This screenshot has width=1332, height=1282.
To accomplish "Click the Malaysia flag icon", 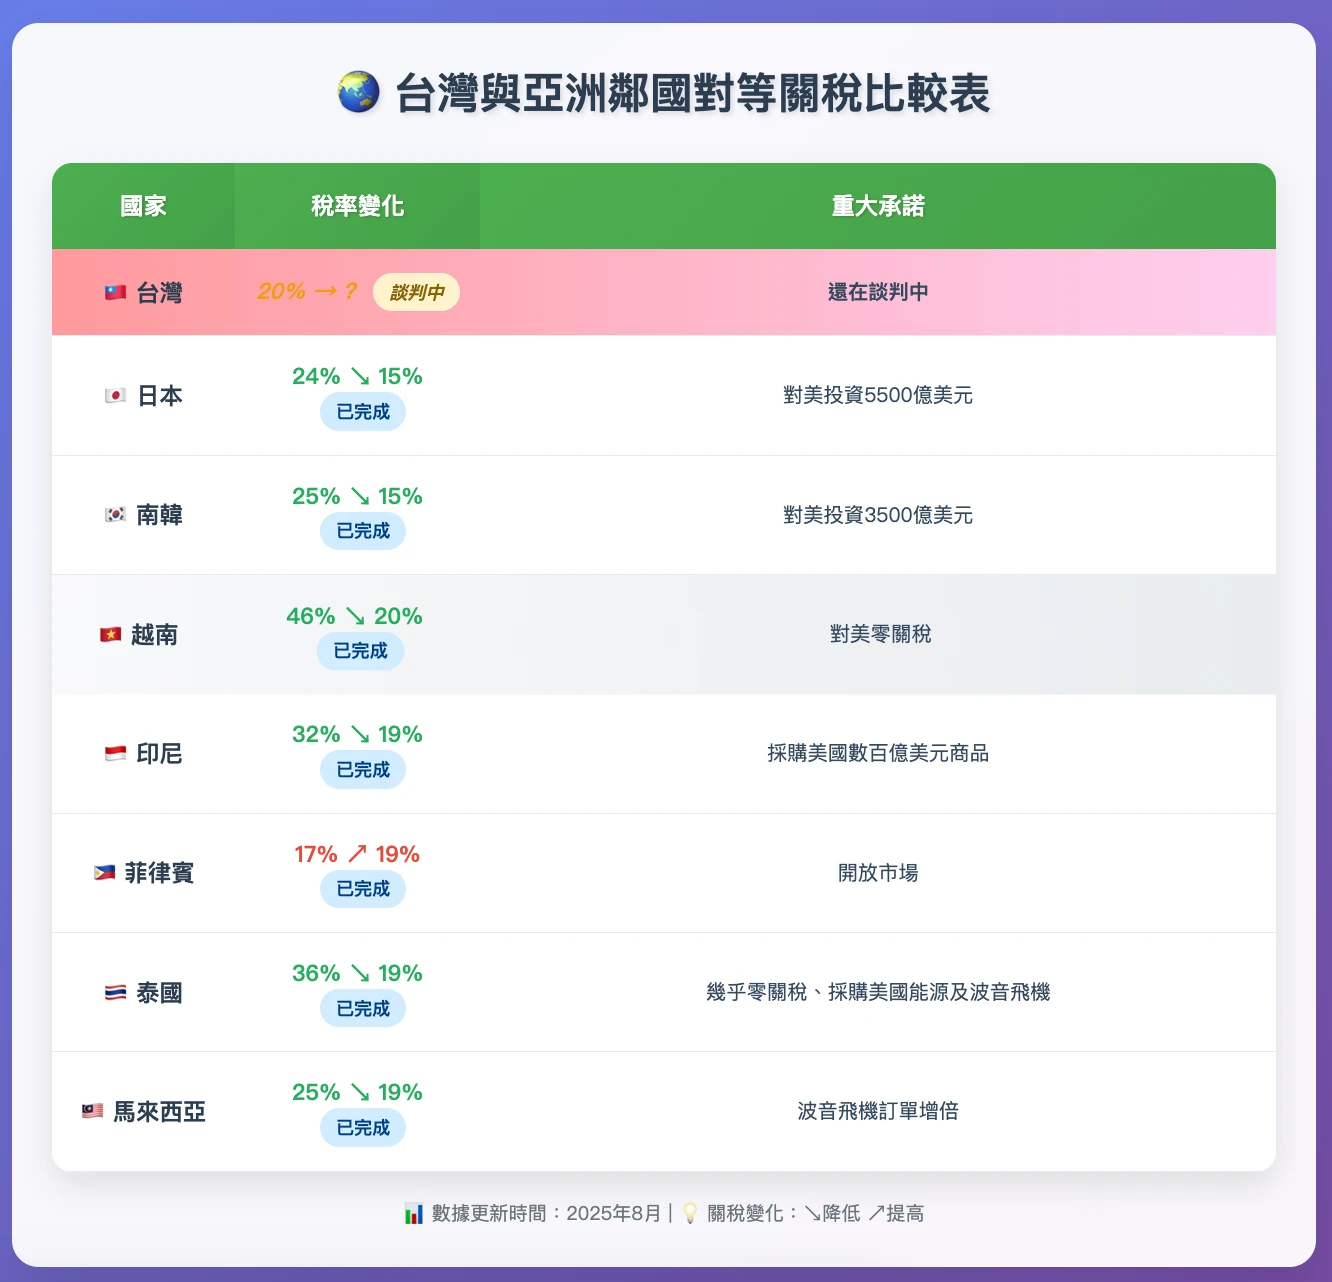I will 92,1111.
